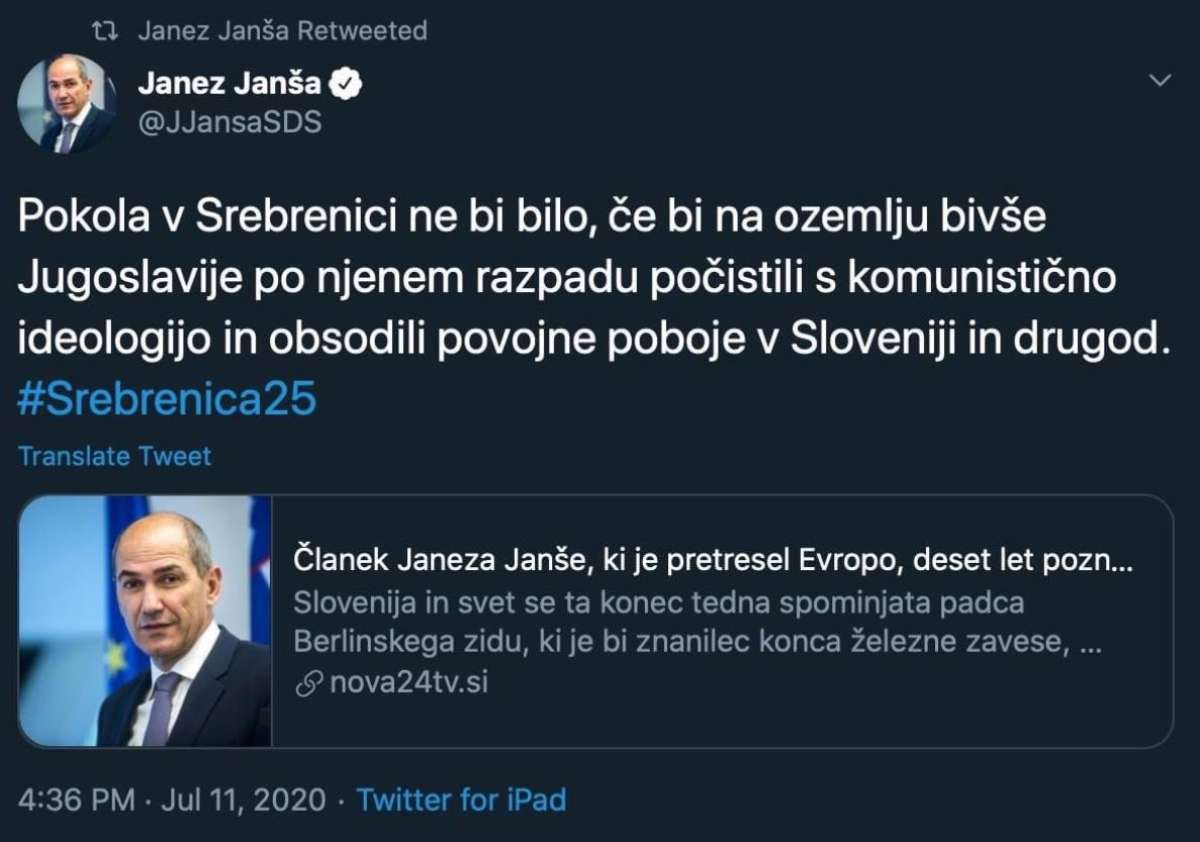Open the tweet options chevron menu
The height and width of the screenshot is (842, 1200).
coord(1160,80)
